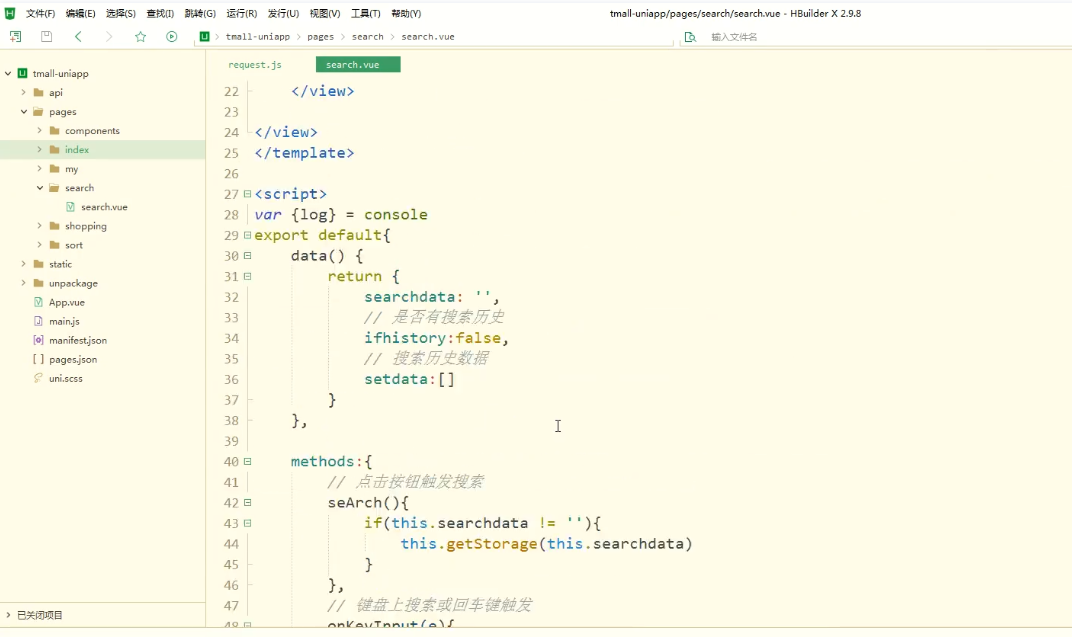Open the 查找(I) menu
The height and width of the screenshot is (637, 1072).
pyautogui.click(x=160, y=14)
